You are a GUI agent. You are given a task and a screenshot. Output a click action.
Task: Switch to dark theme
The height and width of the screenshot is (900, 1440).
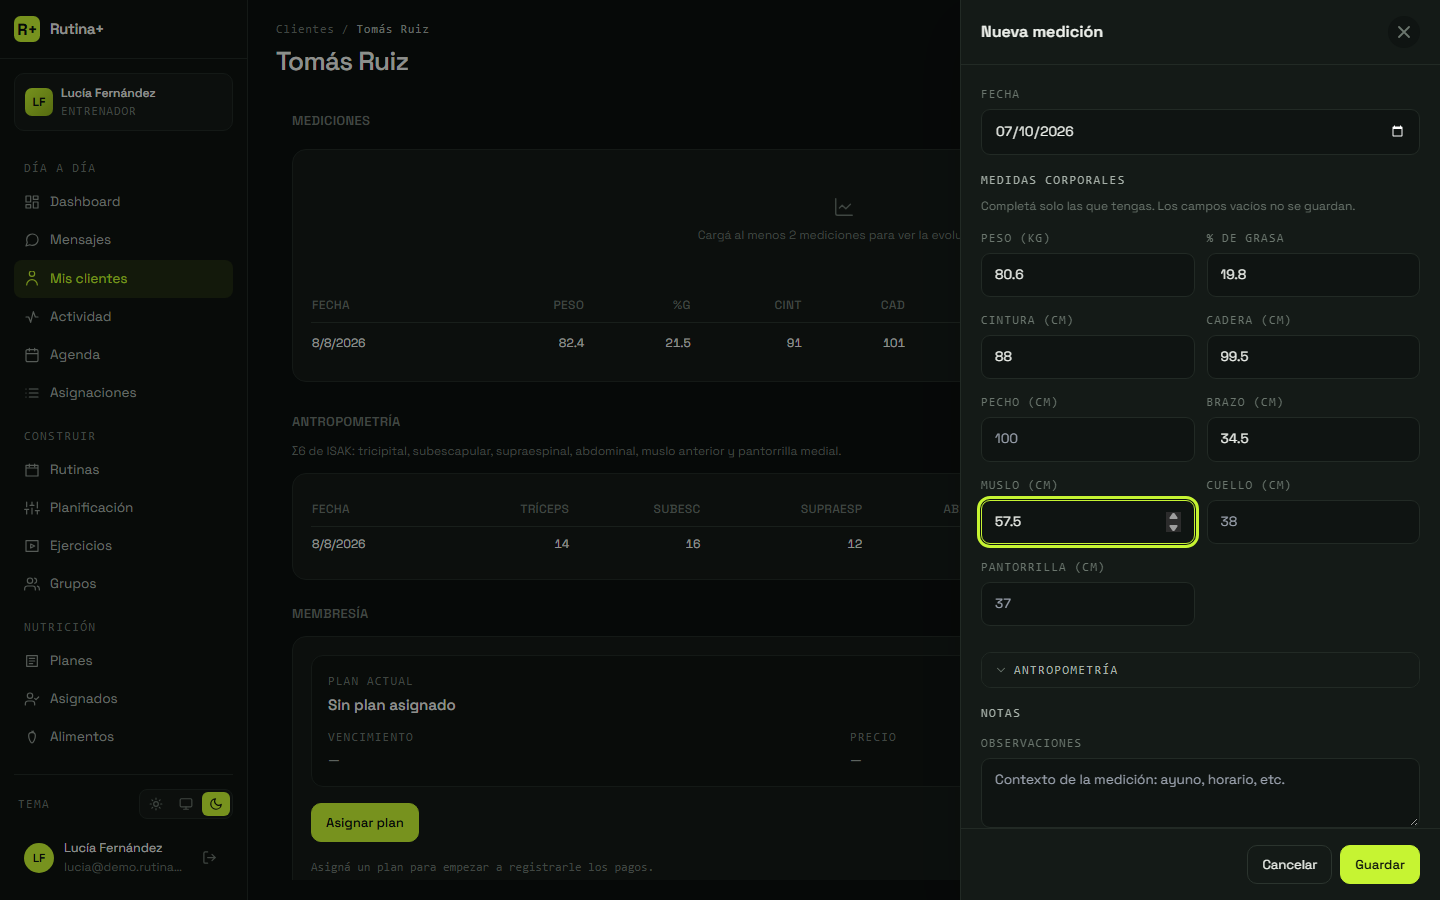point(216,804)
